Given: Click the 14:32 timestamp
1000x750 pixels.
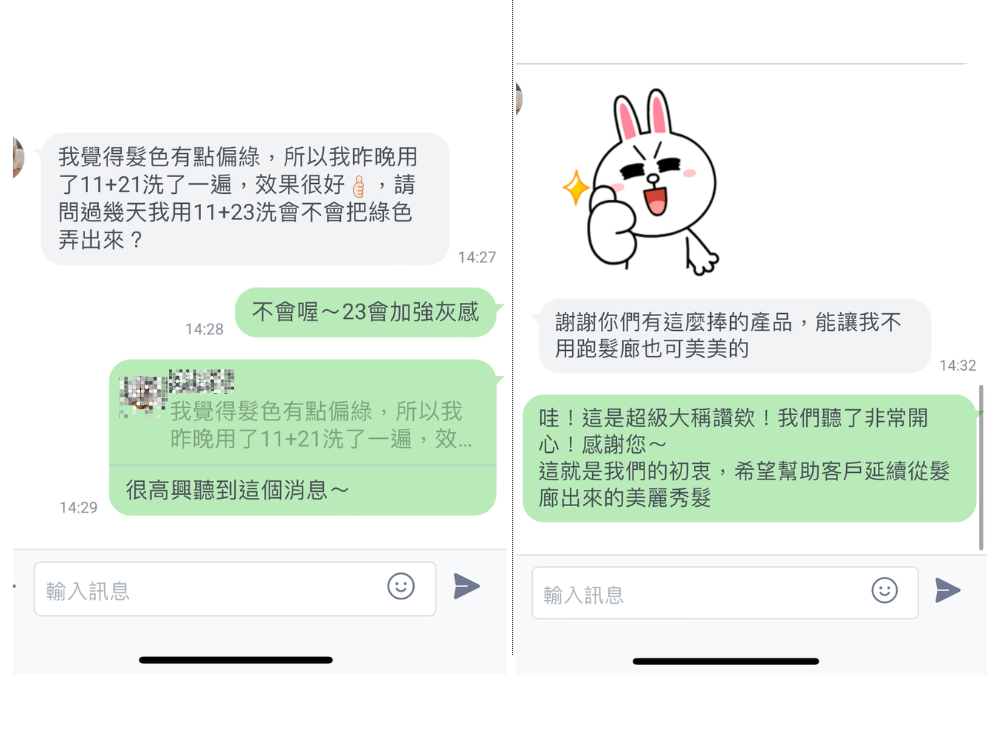Looking at the screenshot, I should pyautogui.click(x=957, y=365).
